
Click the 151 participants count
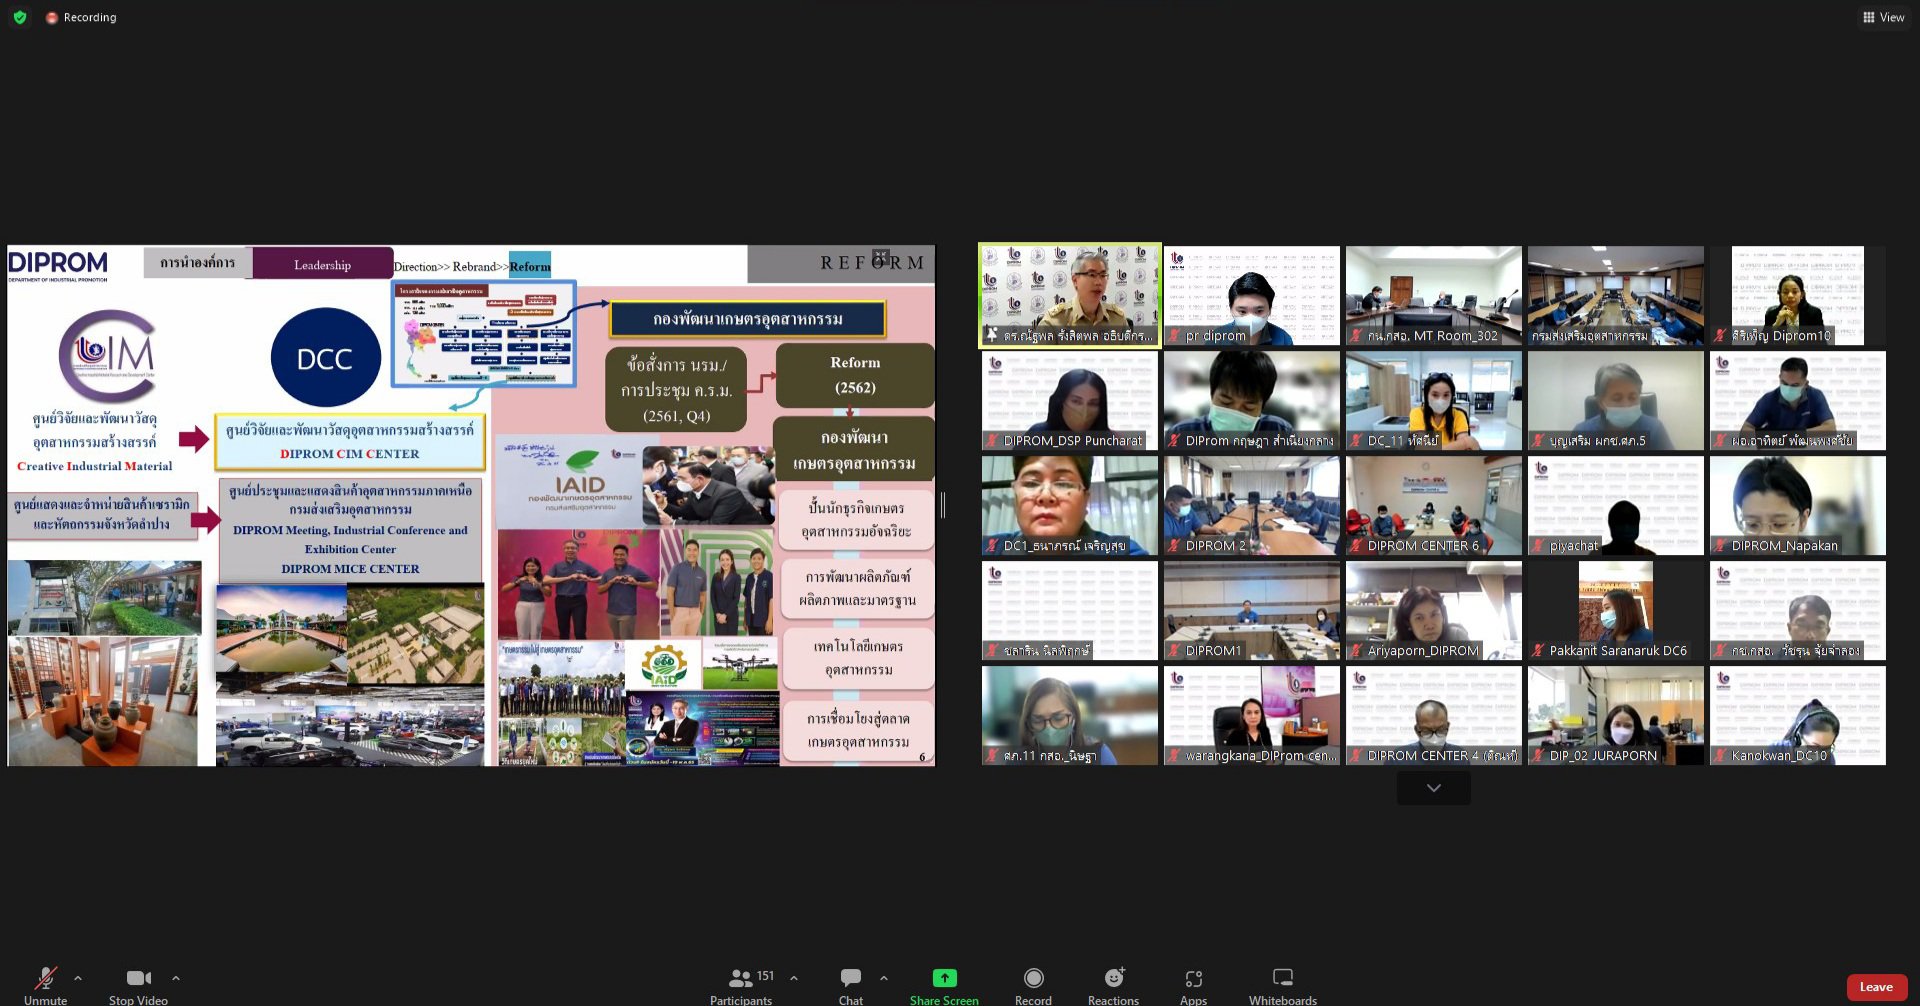coord(765,975)
